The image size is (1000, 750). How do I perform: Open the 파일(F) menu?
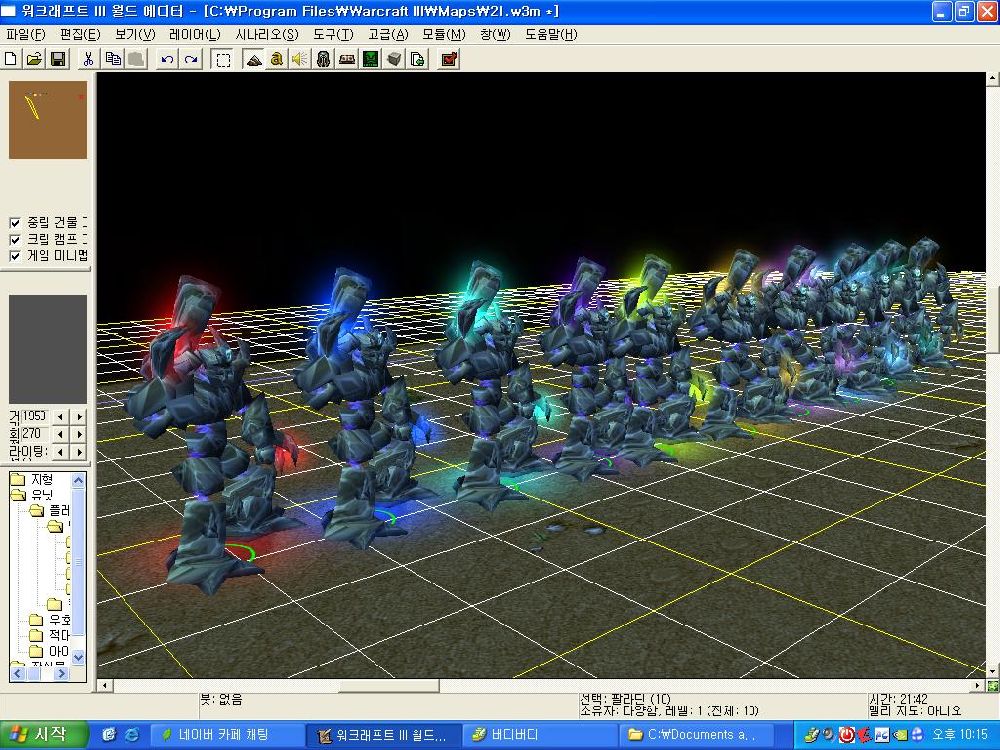tap(26, 34)
